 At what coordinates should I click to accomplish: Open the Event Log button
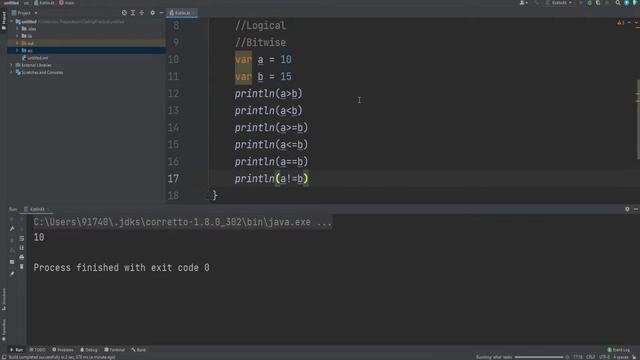(x=619, y=350)
